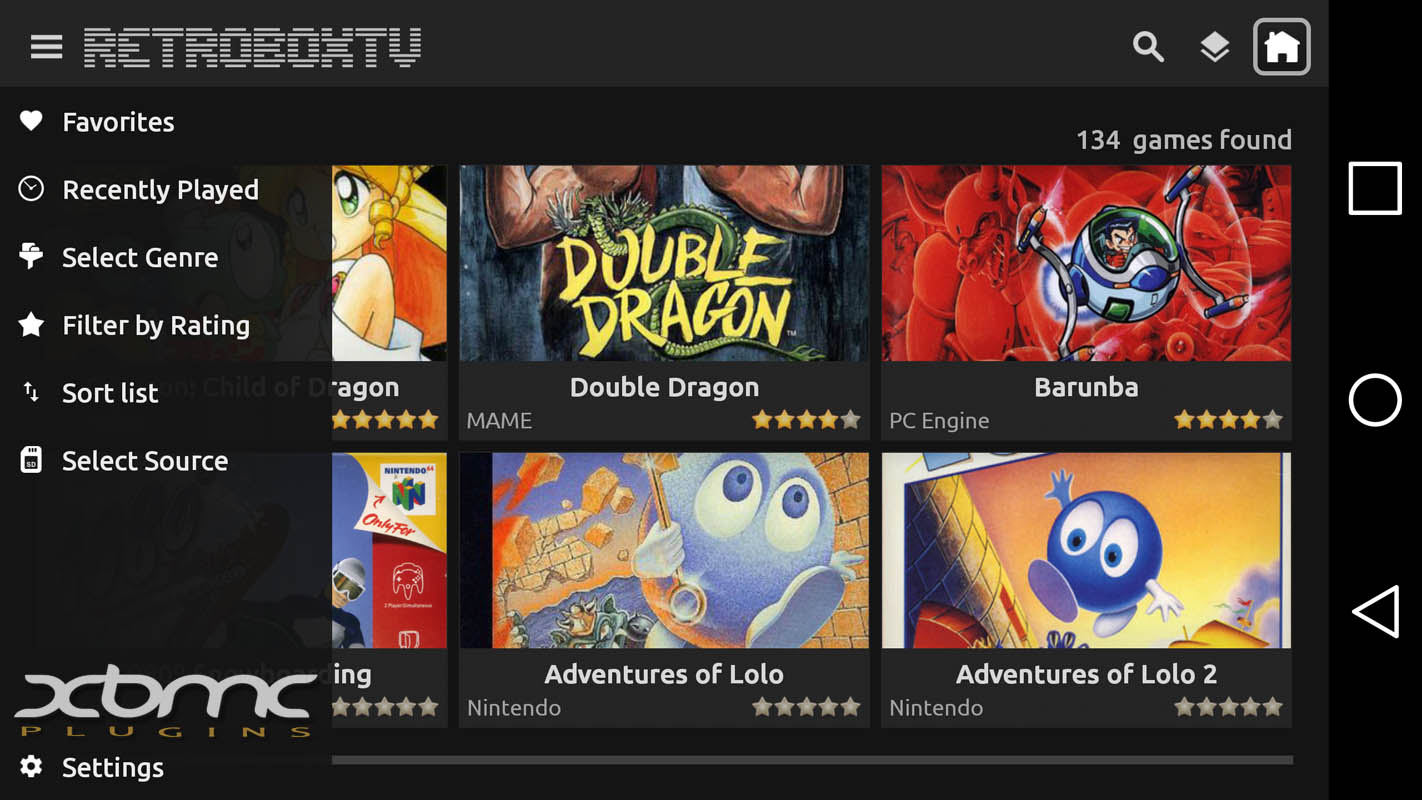1422x800 pixels.
Task: Open the Sort list option
Action: (x=110, y=393)
